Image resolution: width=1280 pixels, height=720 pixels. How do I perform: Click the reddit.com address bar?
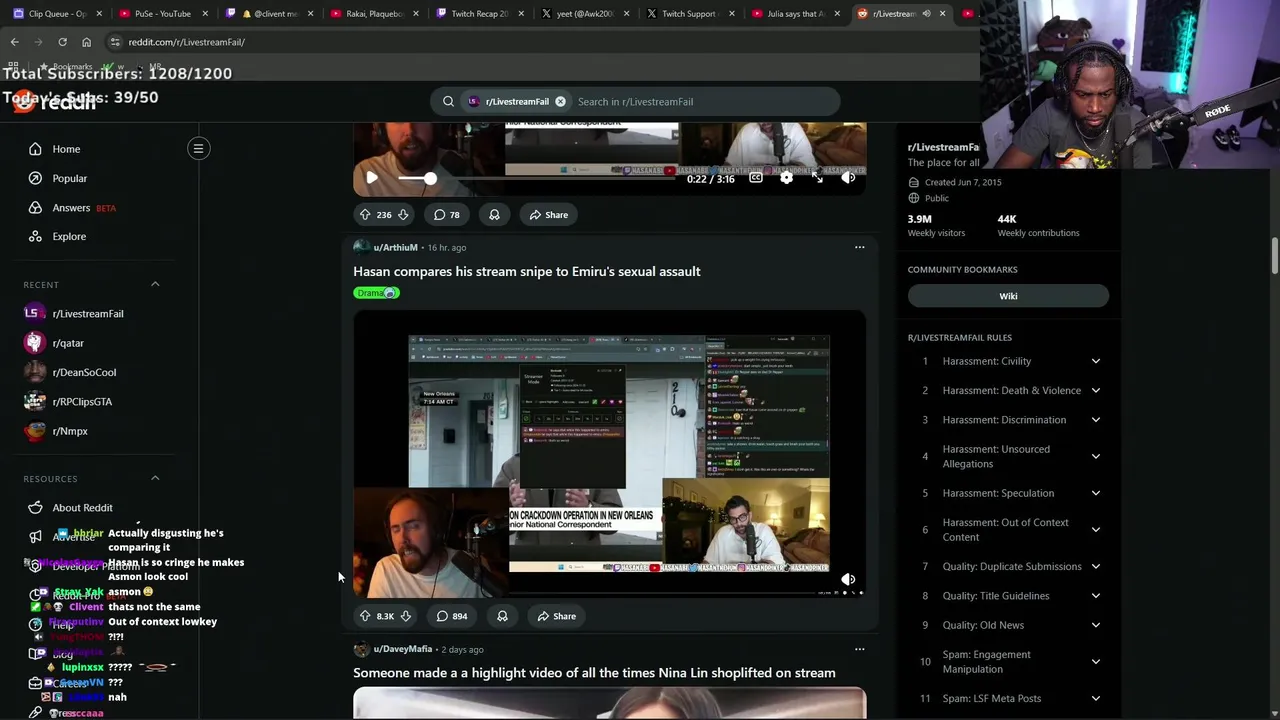pos(540,42)
